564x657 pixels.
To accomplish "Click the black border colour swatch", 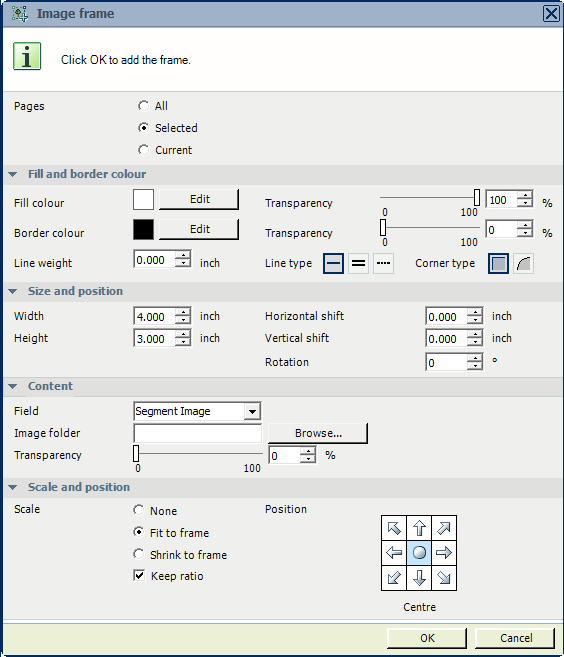I will 143,230.
